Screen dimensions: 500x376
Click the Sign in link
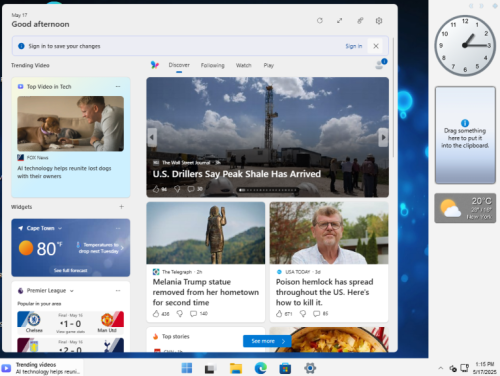pyautogui.click(x=354, y=46)
